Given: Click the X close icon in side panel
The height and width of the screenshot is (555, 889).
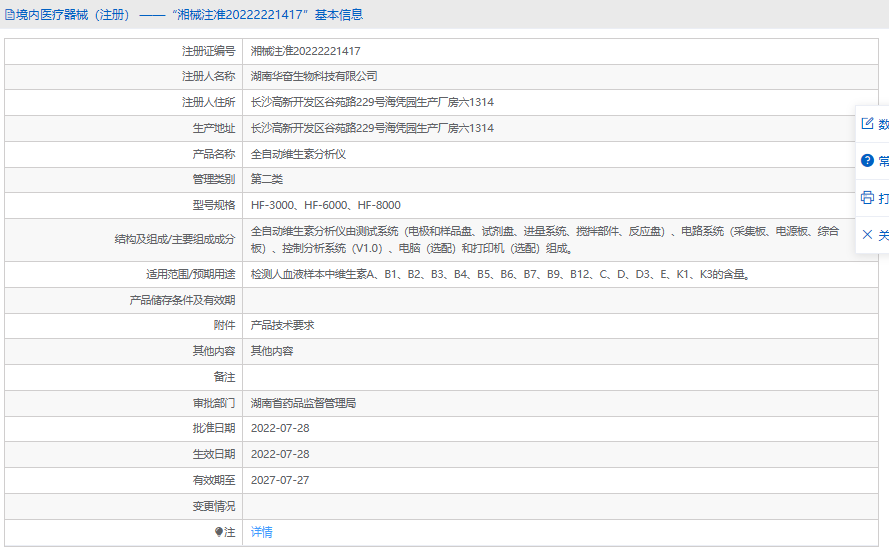Looking at the screenshot, I should click(867, 235).
